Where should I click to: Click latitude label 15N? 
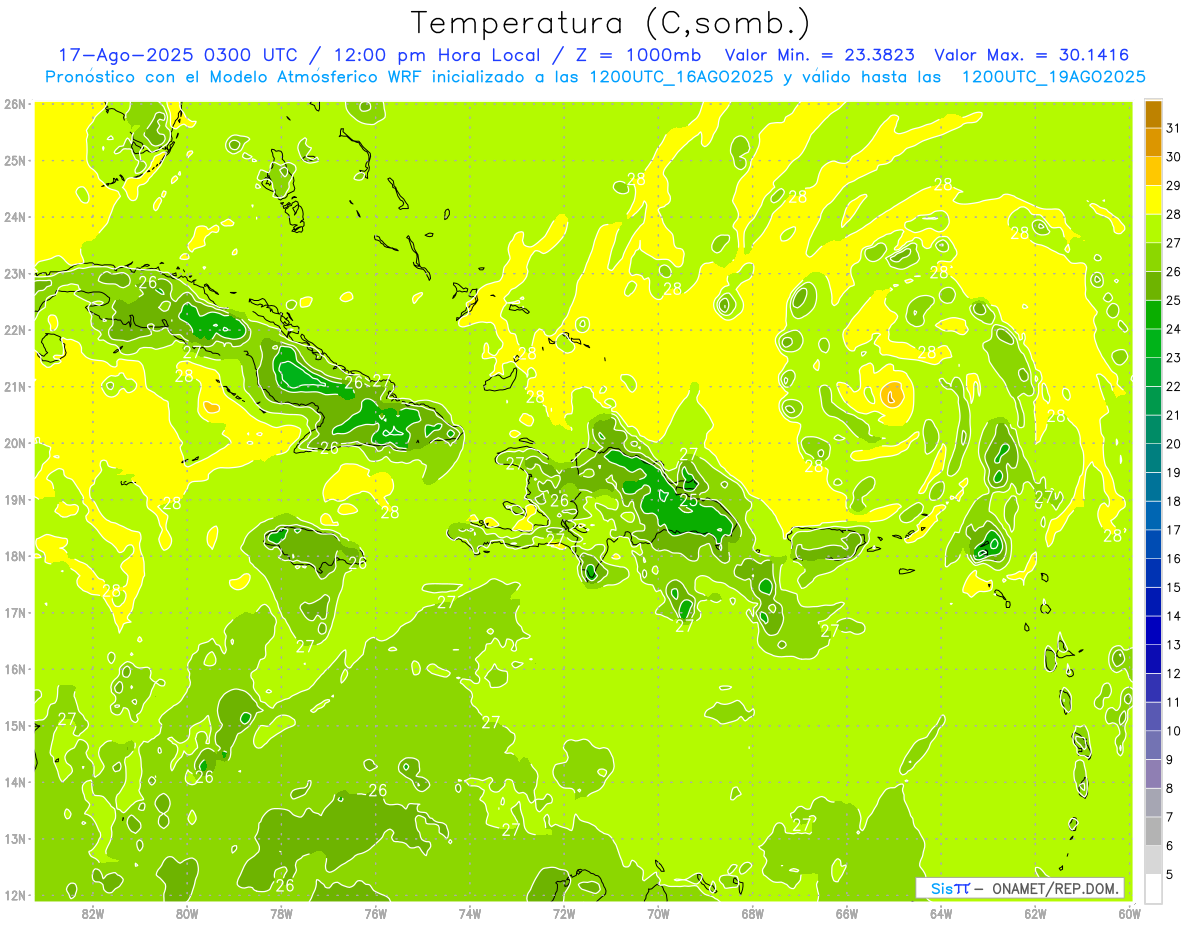point(15,725)
